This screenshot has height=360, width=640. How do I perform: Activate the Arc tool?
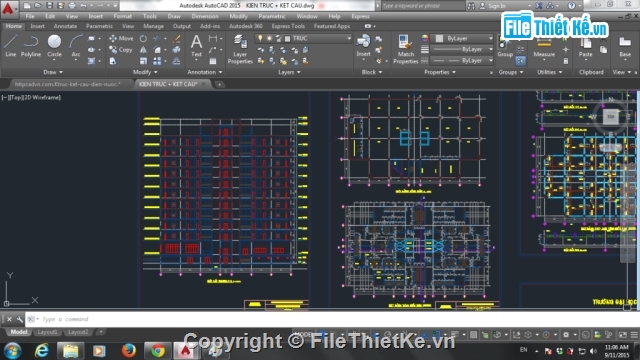pyautogui.click(x=76, y=46)
